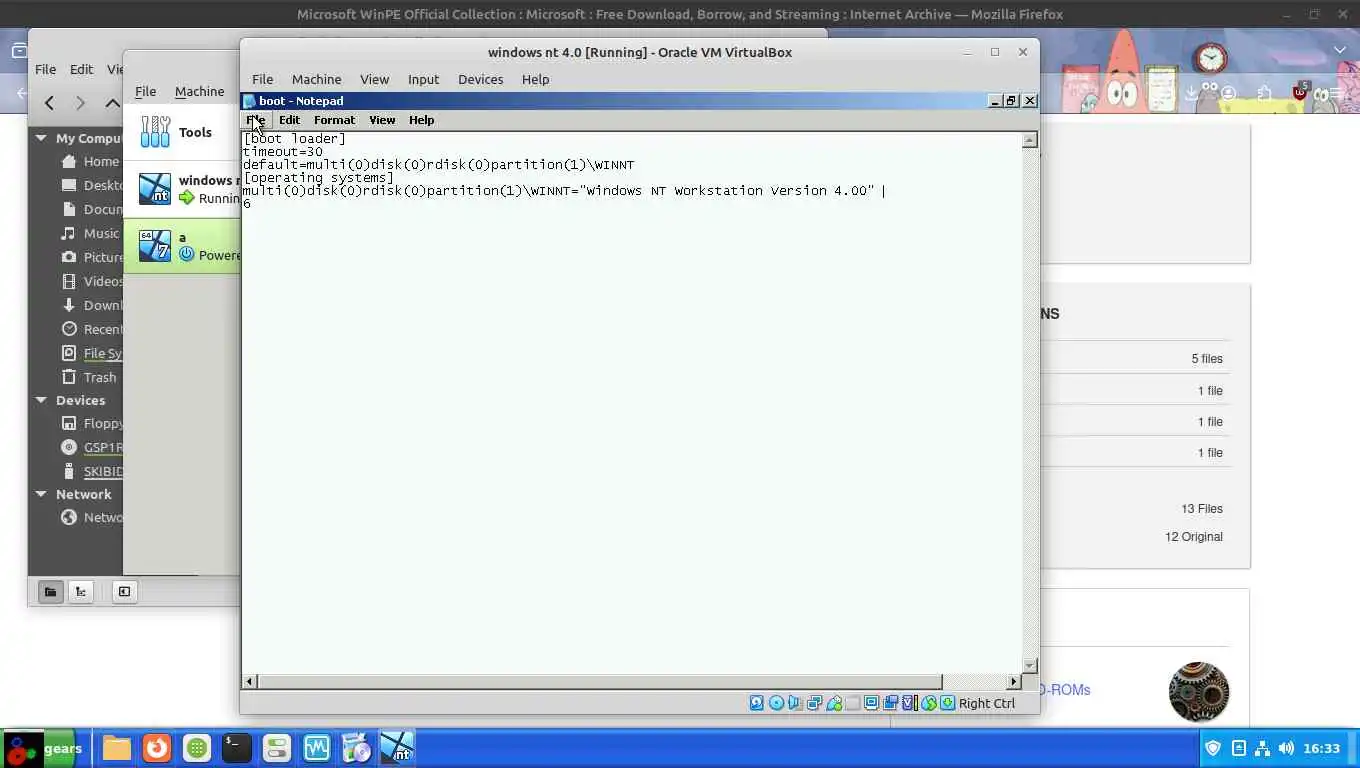This screenshot has width=1360, height=768.
Task: Open VirtualBox VM window's Input menu
Action: point(423,79)
